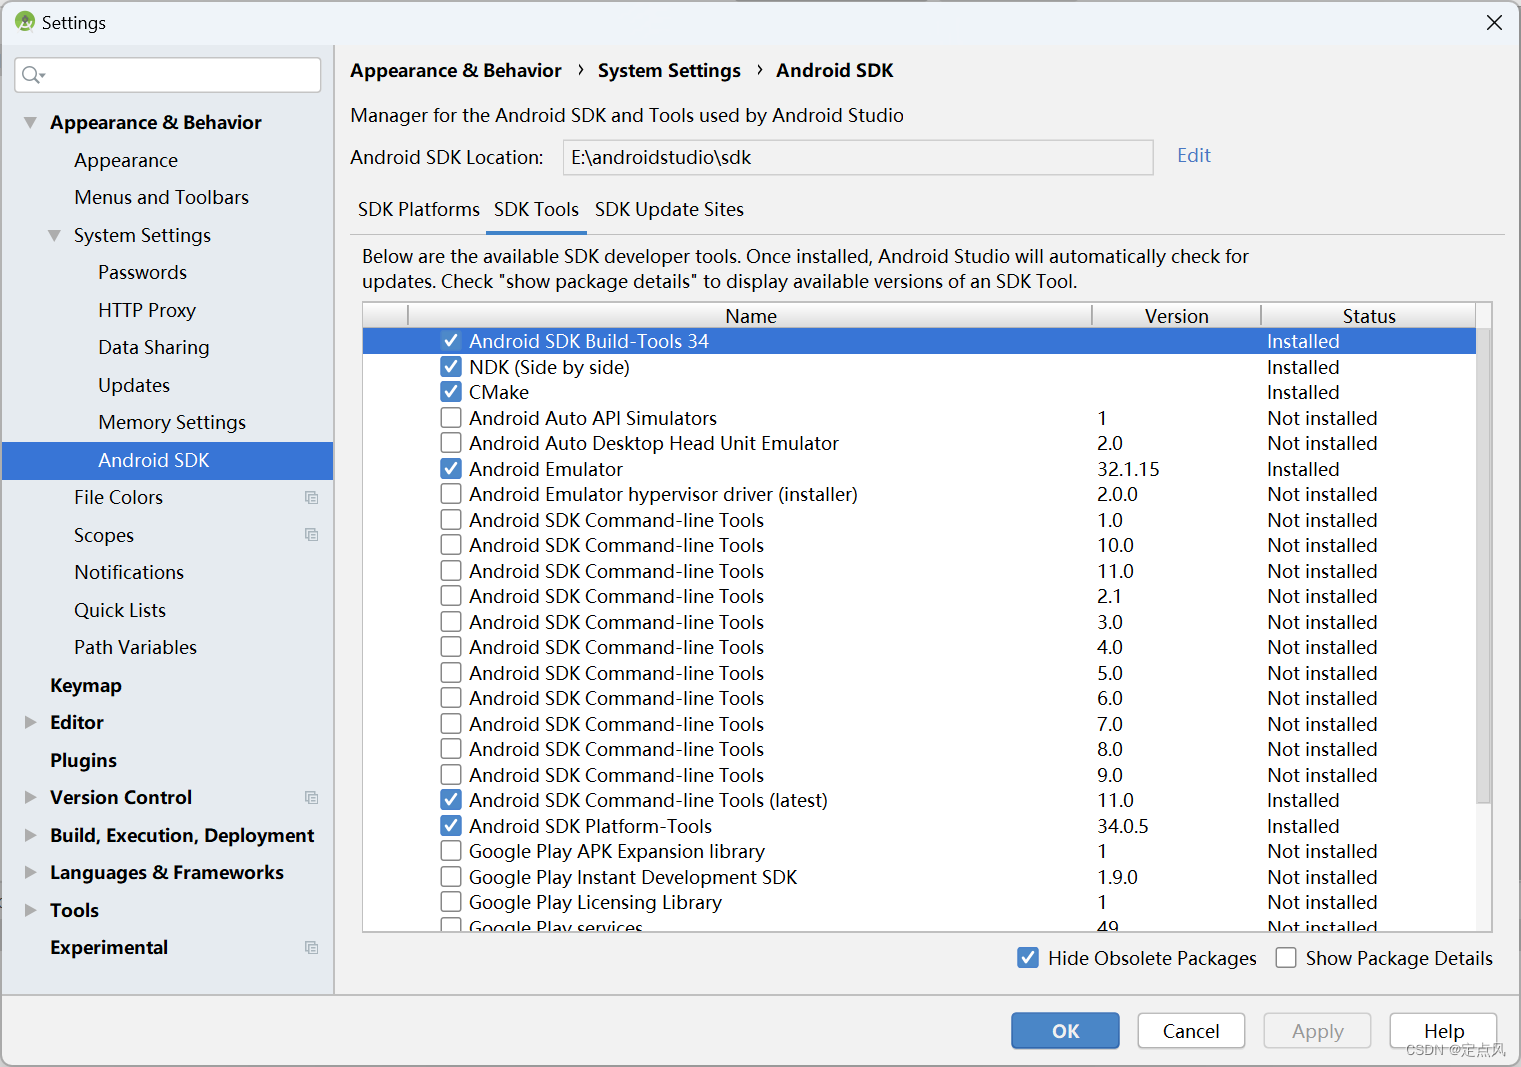Viewport: 1521px width, 1067px height.
Task: Click the Help button
Action: (1443, 1031)
